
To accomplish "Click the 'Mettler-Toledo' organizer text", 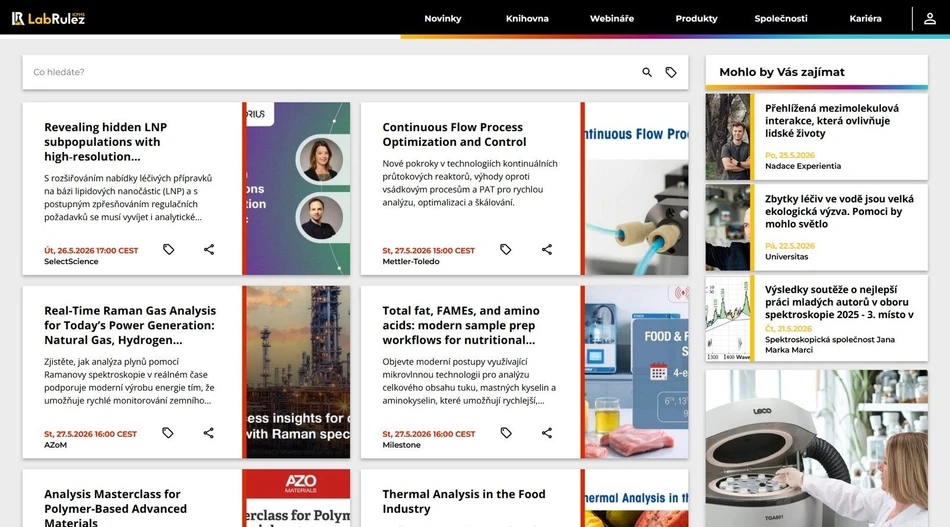I will [x=411, y=262].
